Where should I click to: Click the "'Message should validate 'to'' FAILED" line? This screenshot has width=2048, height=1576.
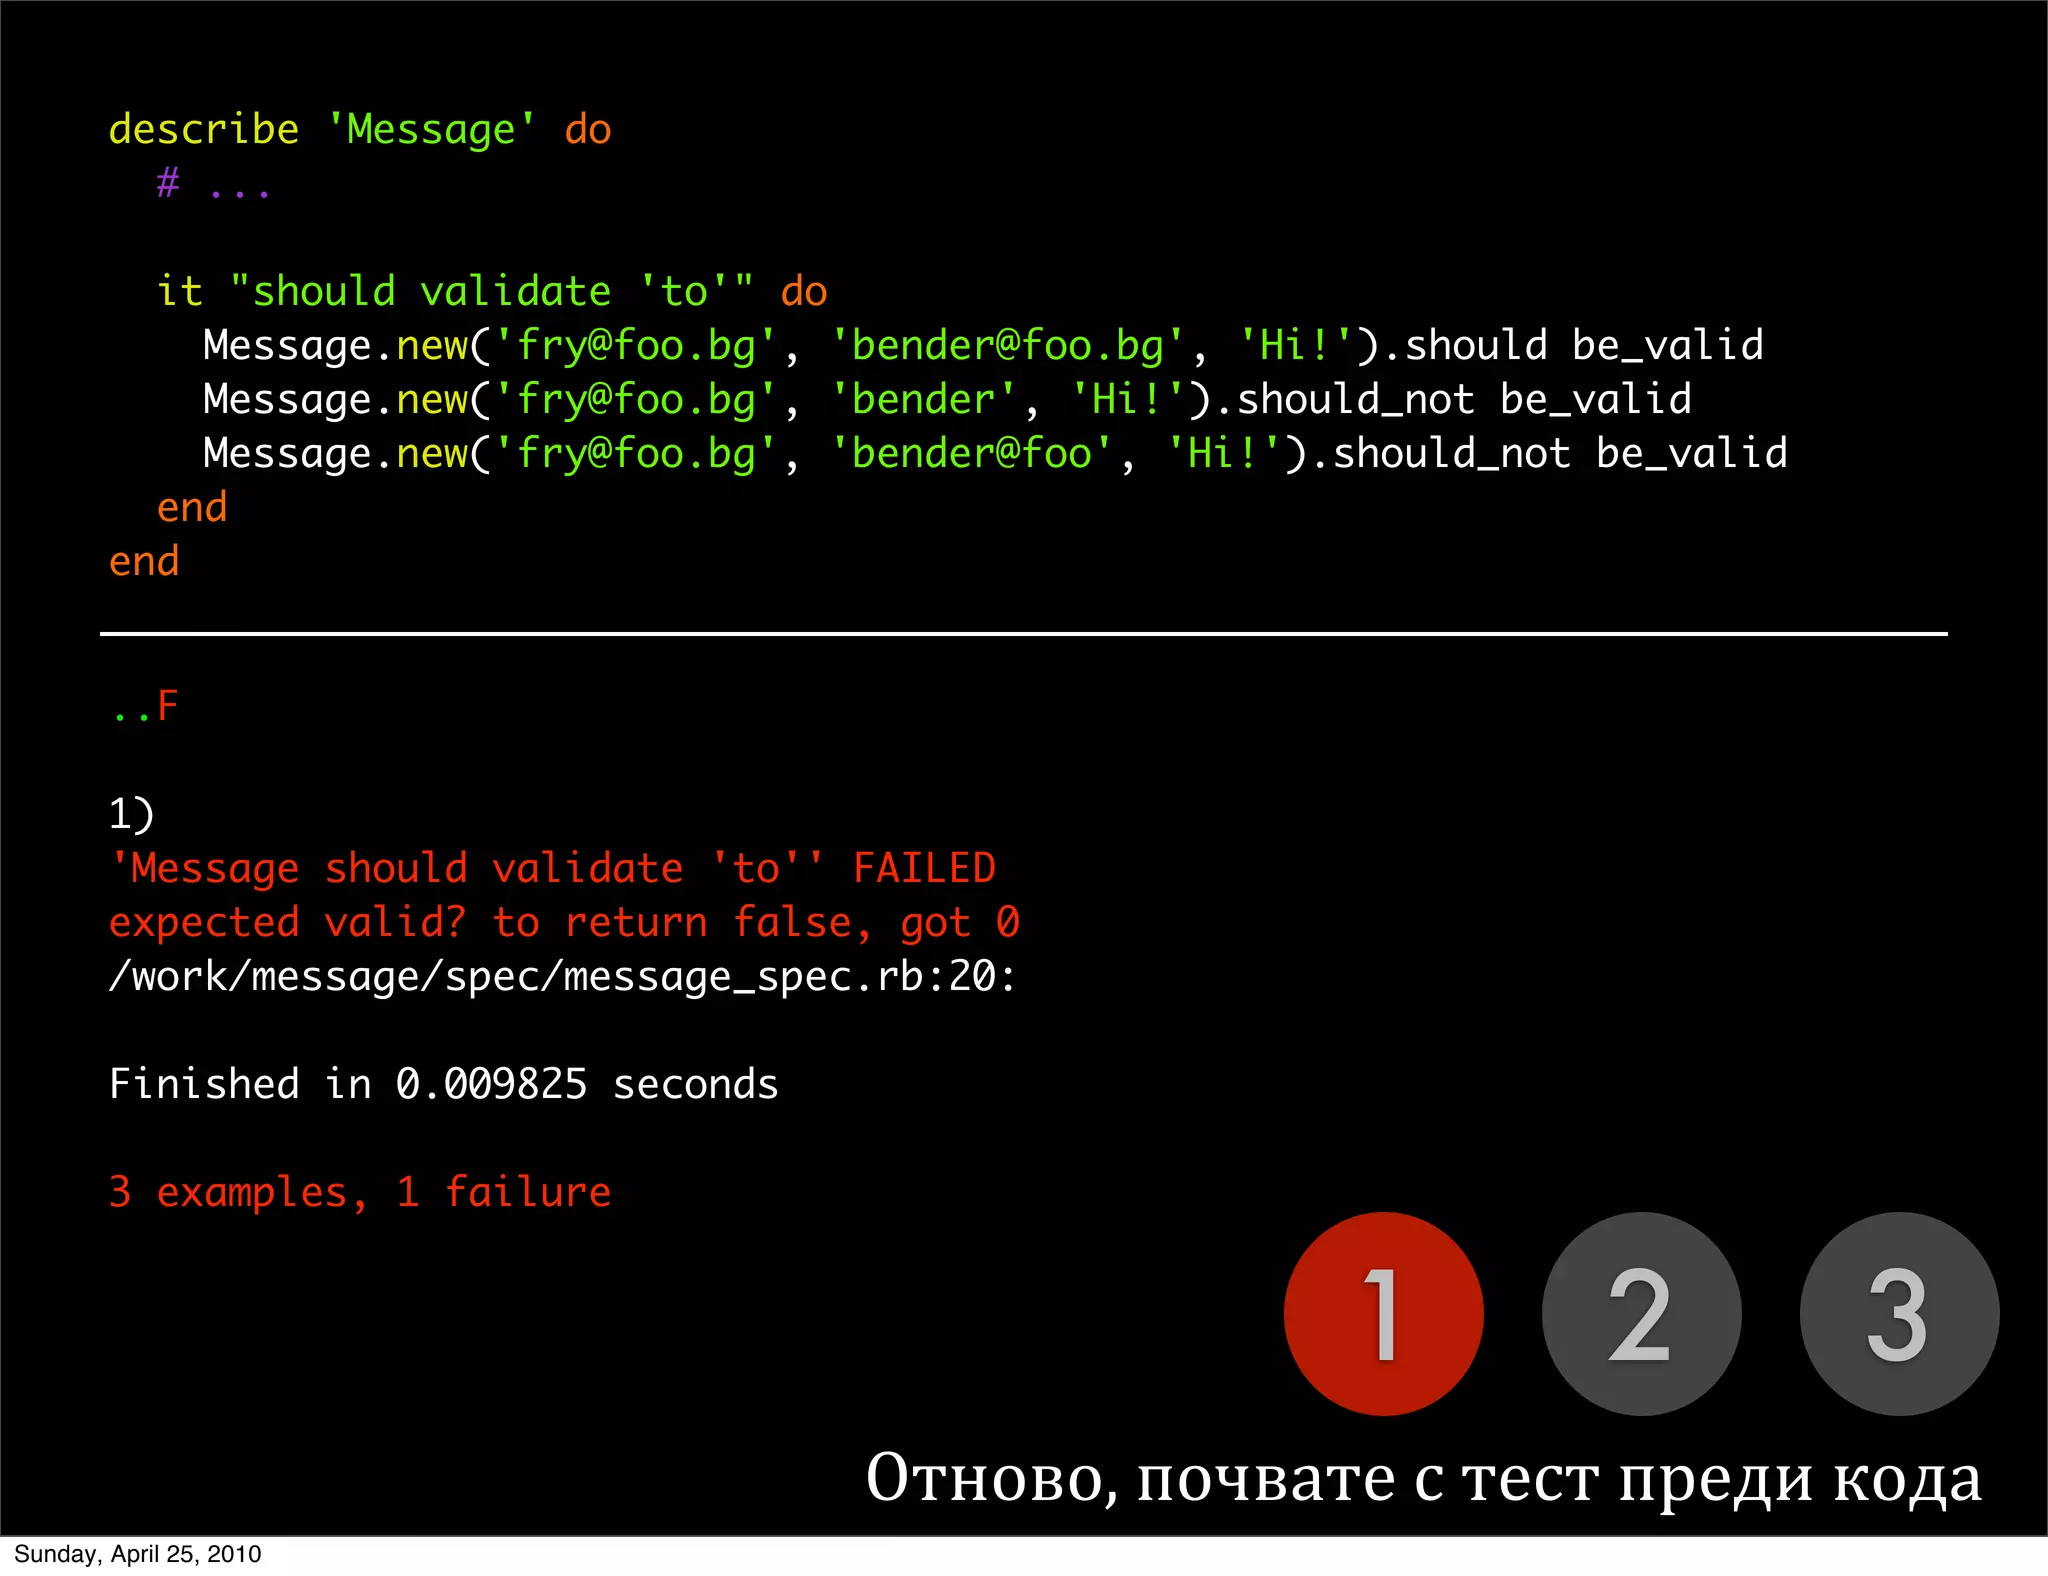552,868
